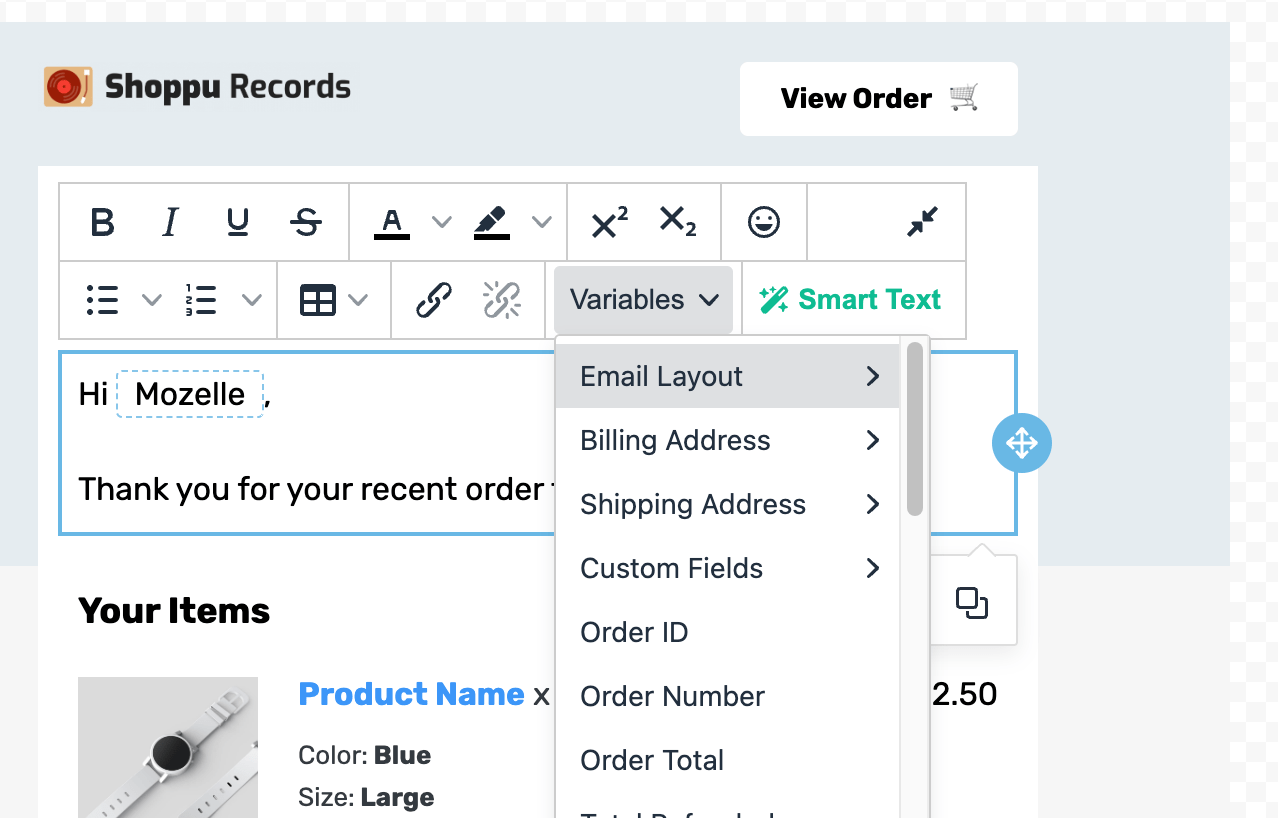Toggle underline formatting

[237, 222]
